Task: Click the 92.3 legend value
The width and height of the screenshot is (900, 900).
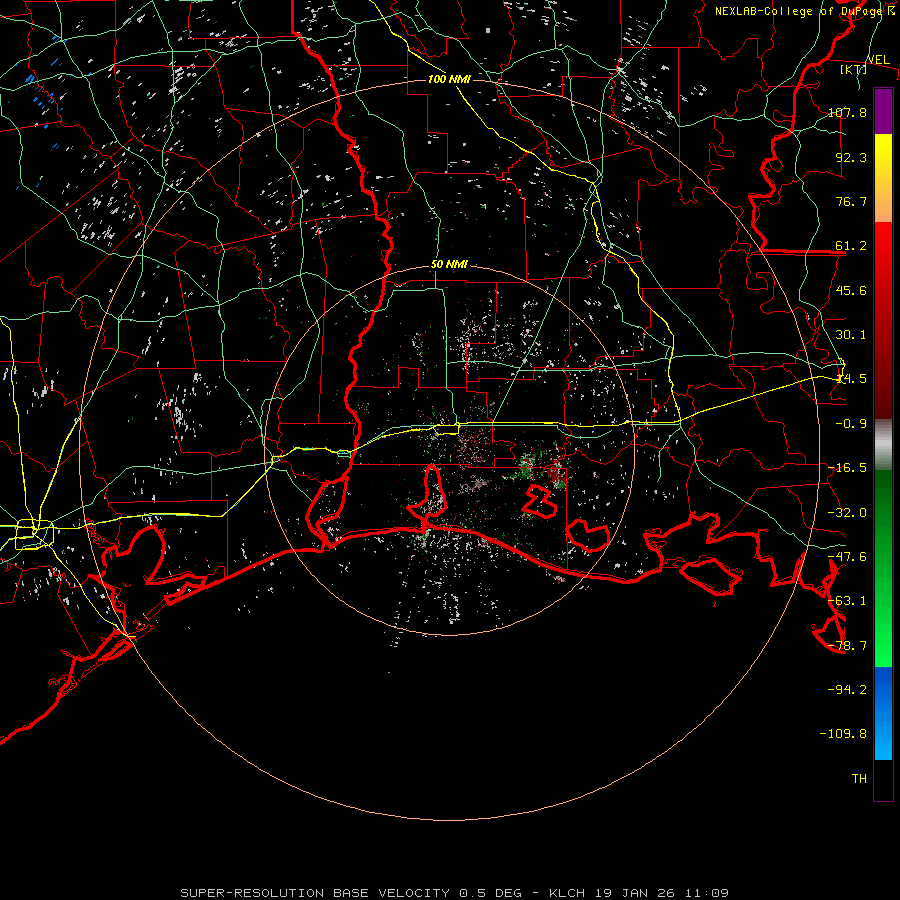Action: point(851,157)
